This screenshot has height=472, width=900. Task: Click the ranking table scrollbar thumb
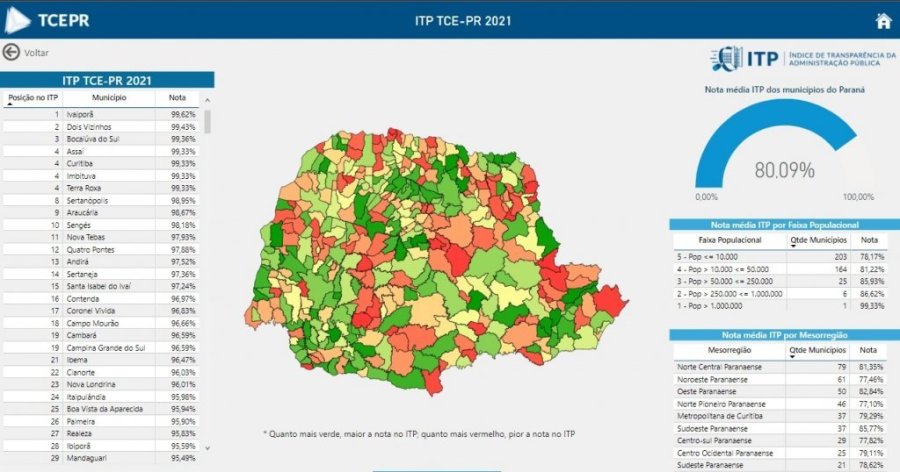(207, 121)
